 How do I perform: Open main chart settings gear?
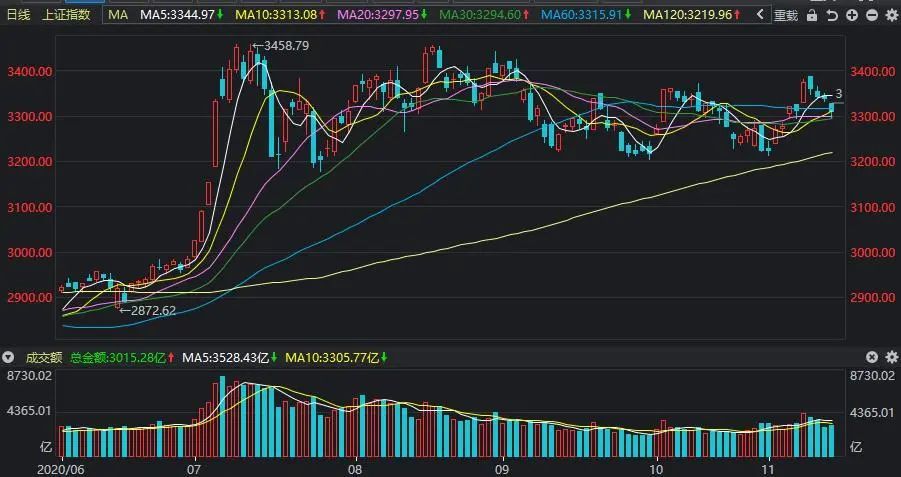coord(892,16)
